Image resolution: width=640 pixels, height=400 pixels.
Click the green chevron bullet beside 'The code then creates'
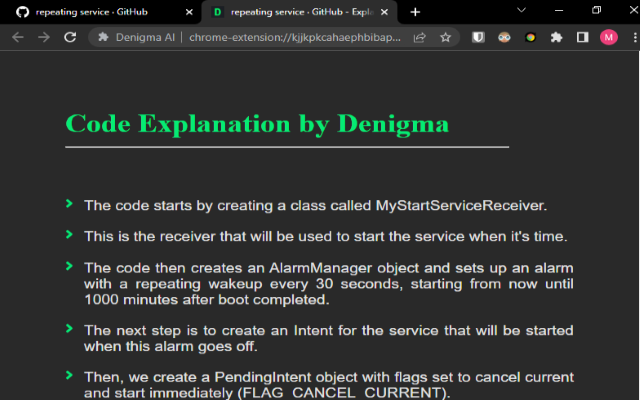(69, 266)
